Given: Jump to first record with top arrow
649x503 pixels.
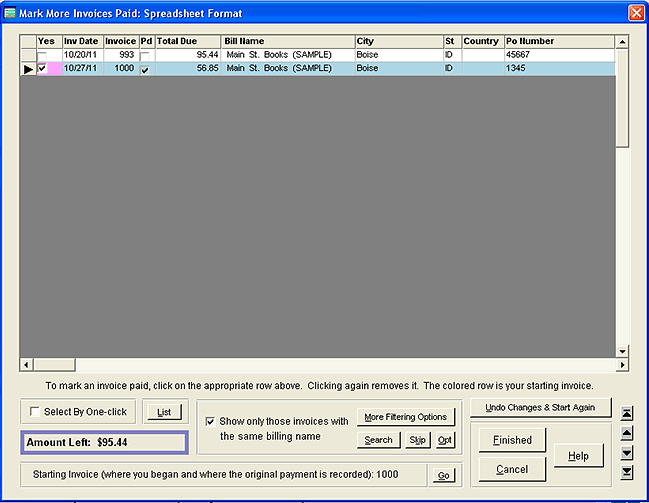Looking at the screenshot, I should point(627,413).
